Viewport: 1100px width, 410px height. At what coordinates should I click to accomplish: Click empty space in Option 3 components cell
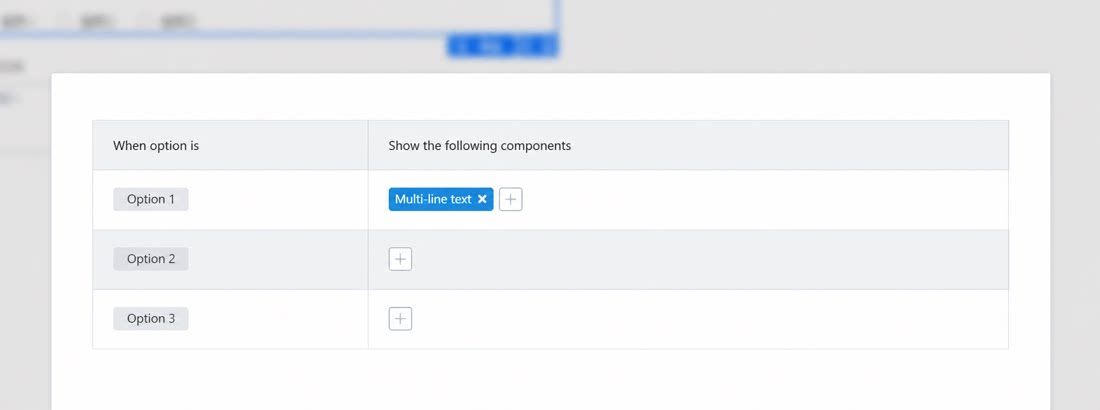709,319
